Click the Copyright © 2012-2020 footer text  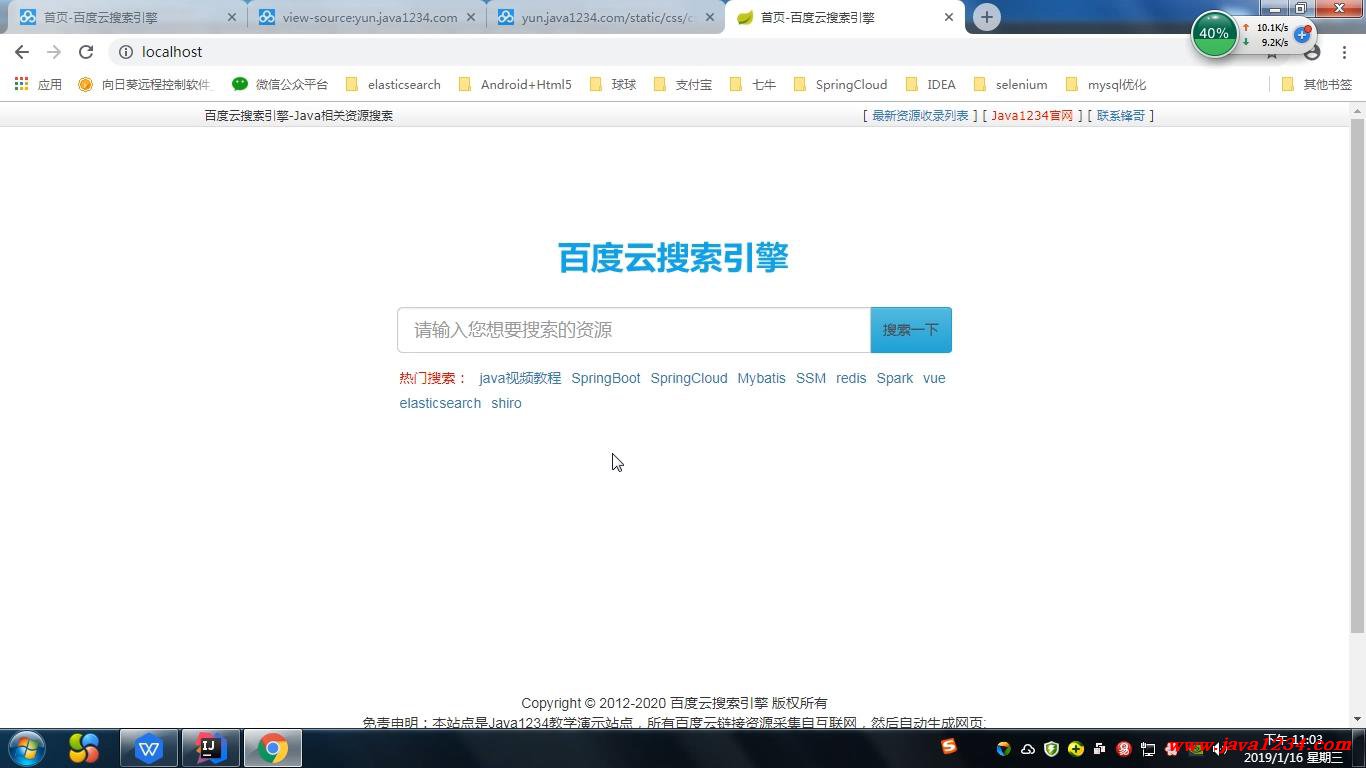(674, 703)
